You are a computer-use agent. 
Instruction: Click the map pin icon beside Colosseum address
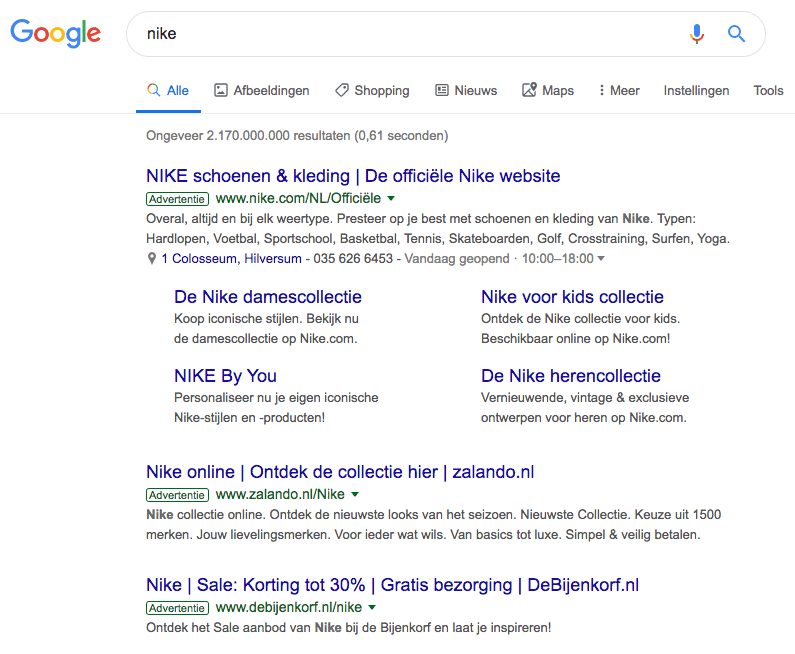point(152,259)
